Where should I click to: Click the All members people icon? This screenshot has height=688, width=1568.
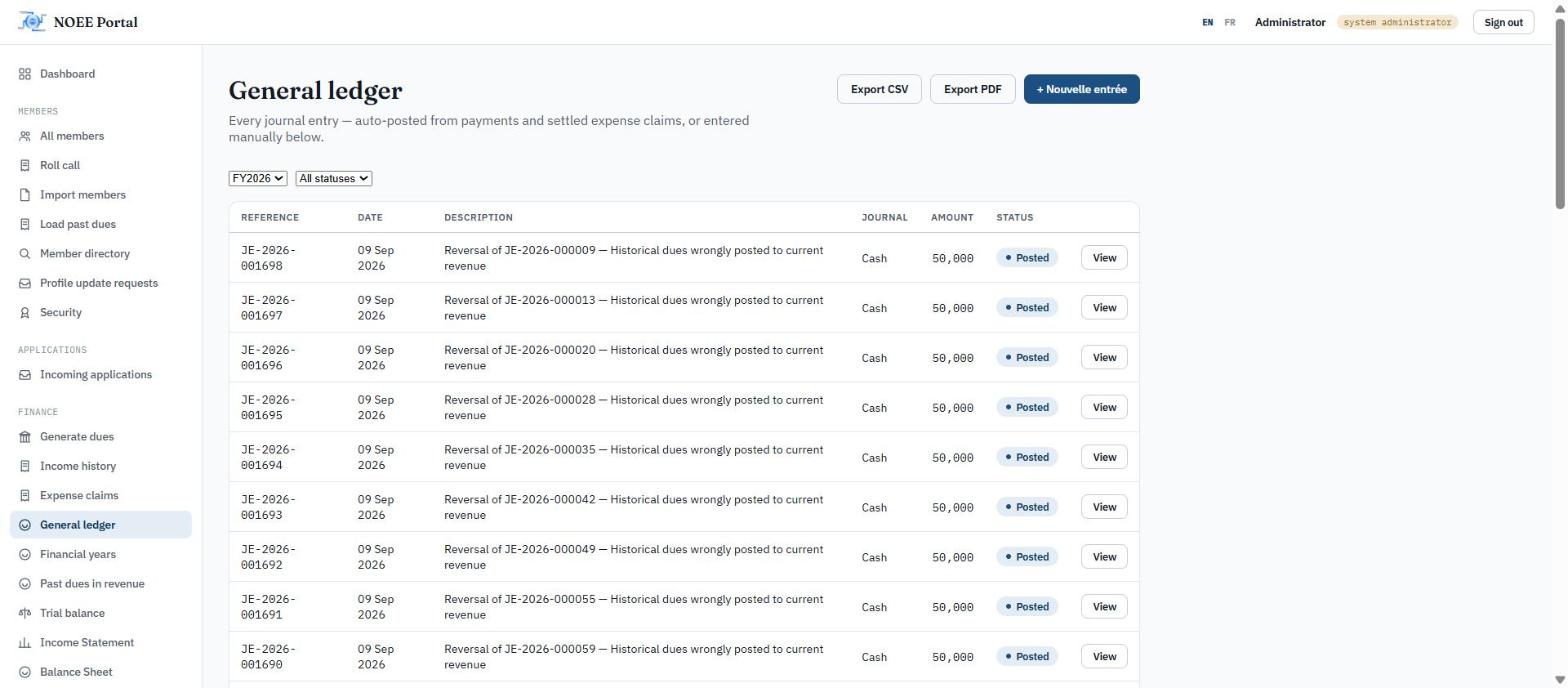click(x=25, y=136)
